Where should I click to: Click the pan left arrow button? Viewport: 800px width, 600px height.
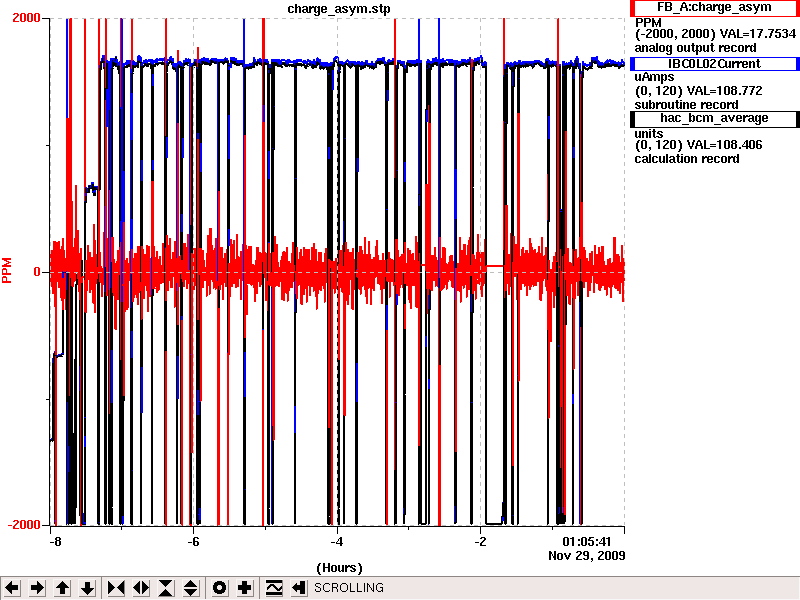coord(12,588)
